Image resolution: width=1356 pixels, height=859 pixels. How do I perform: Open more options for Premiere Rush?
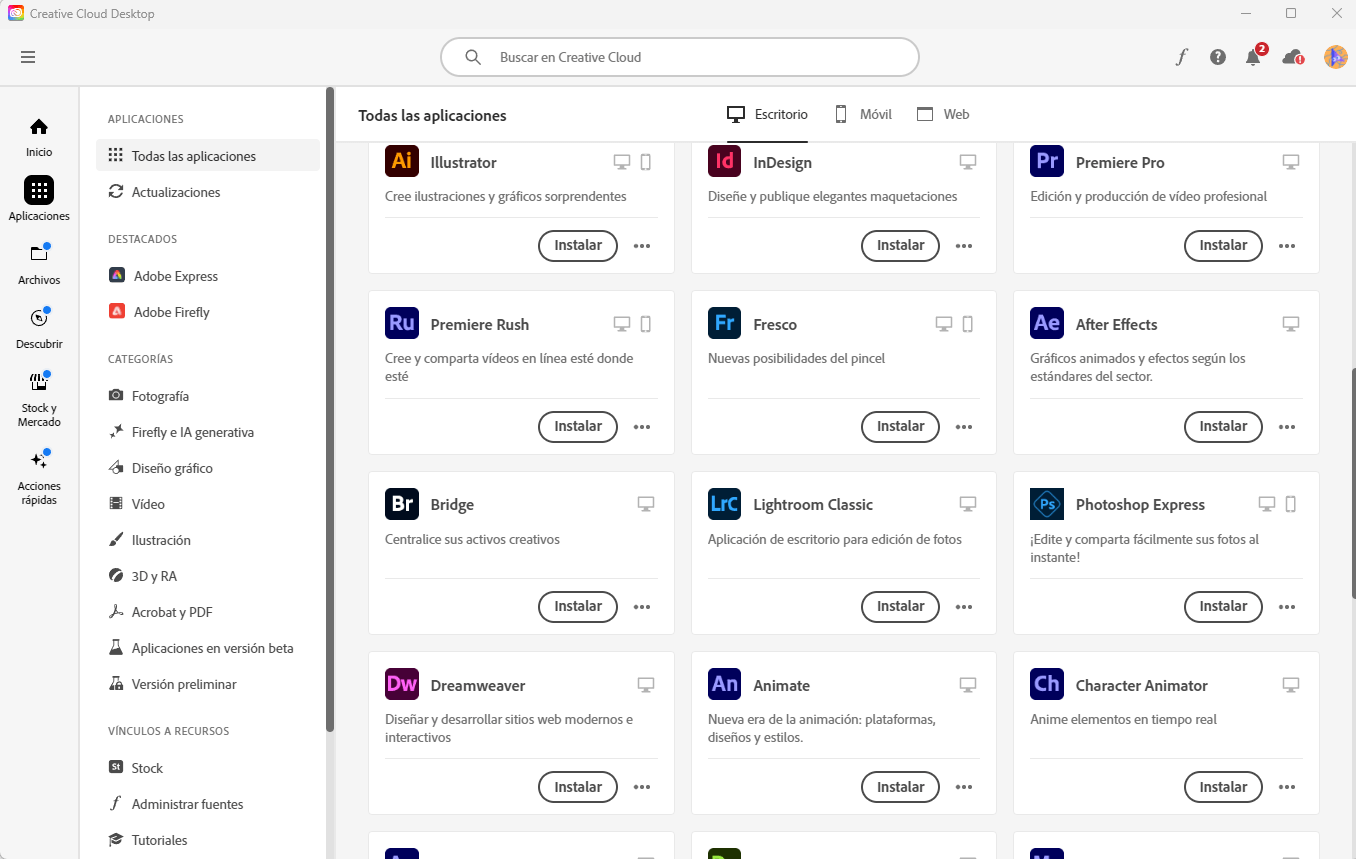pyautogui.click(x=642, y=427)
